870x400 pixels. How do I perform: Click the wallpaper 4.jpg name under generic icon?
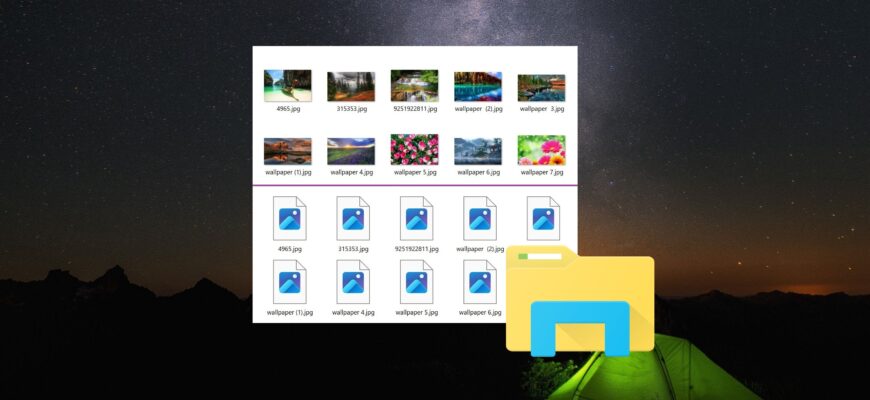point(353,313)
